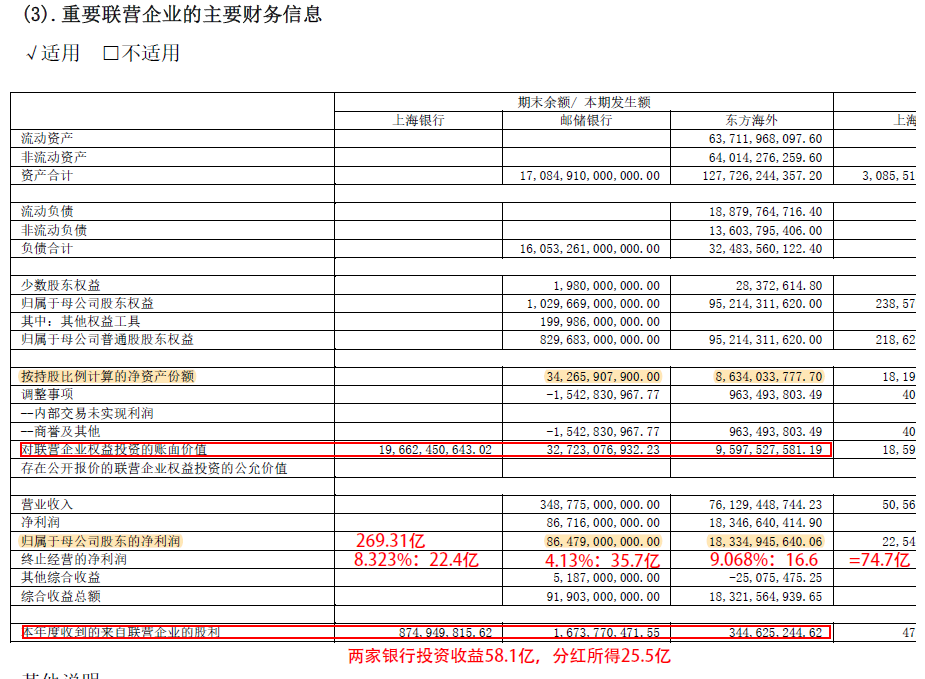Select the 归属于母公司股东权益 row label
This screenshot has width=925, height=679.
click(87, 303)
